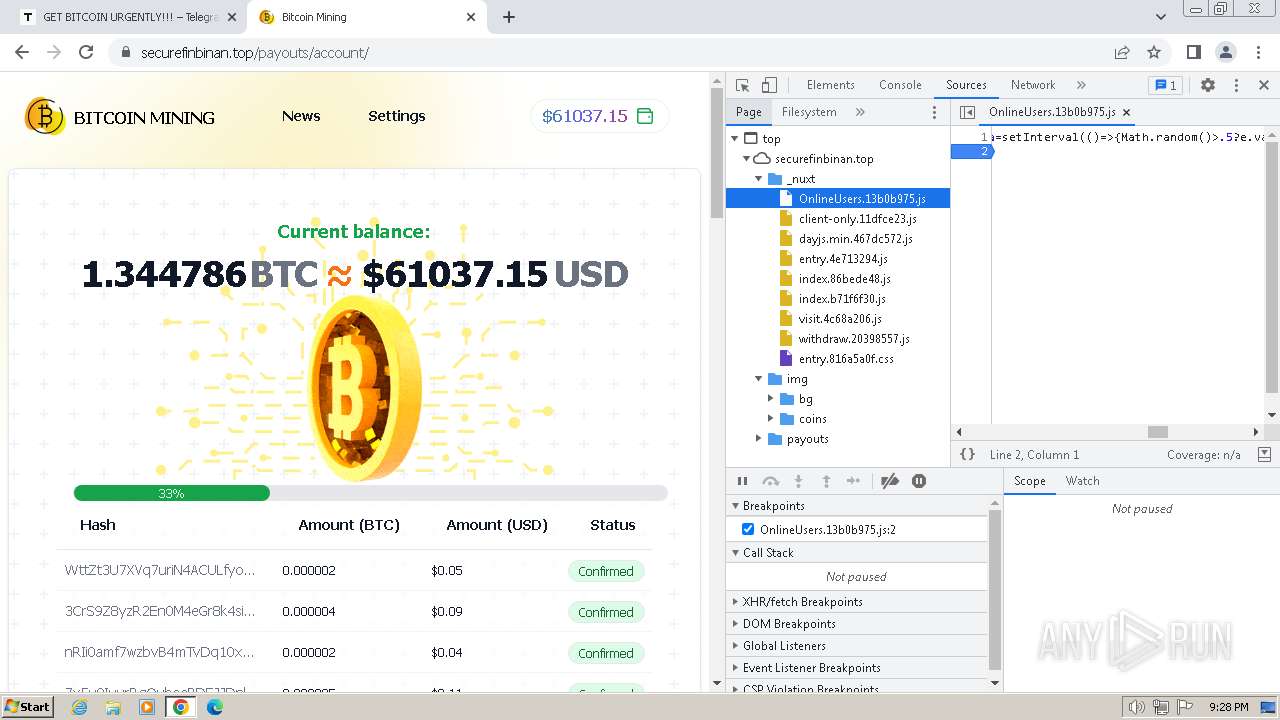Viewport: 1280px width, 720px height.
Task: Show more navigator tabs chevron
Action: [860, 112]
